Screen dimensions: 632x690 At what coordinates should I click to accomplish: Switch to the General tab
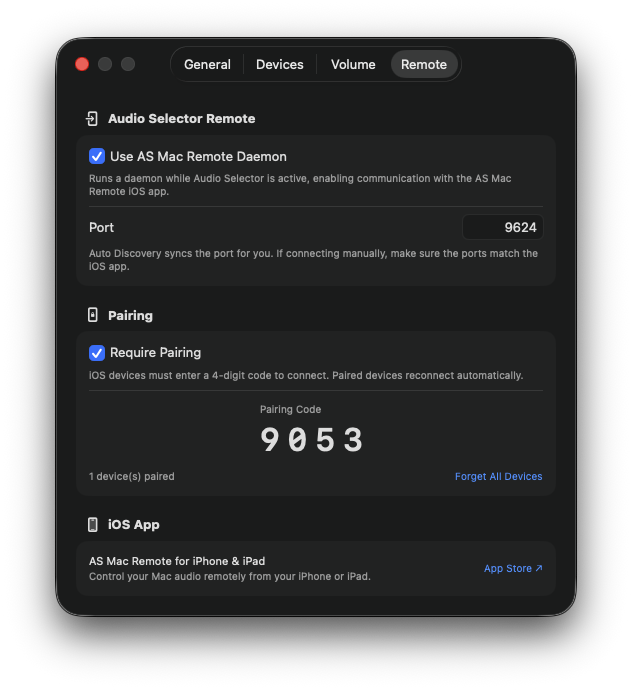(x=207, y=65)
